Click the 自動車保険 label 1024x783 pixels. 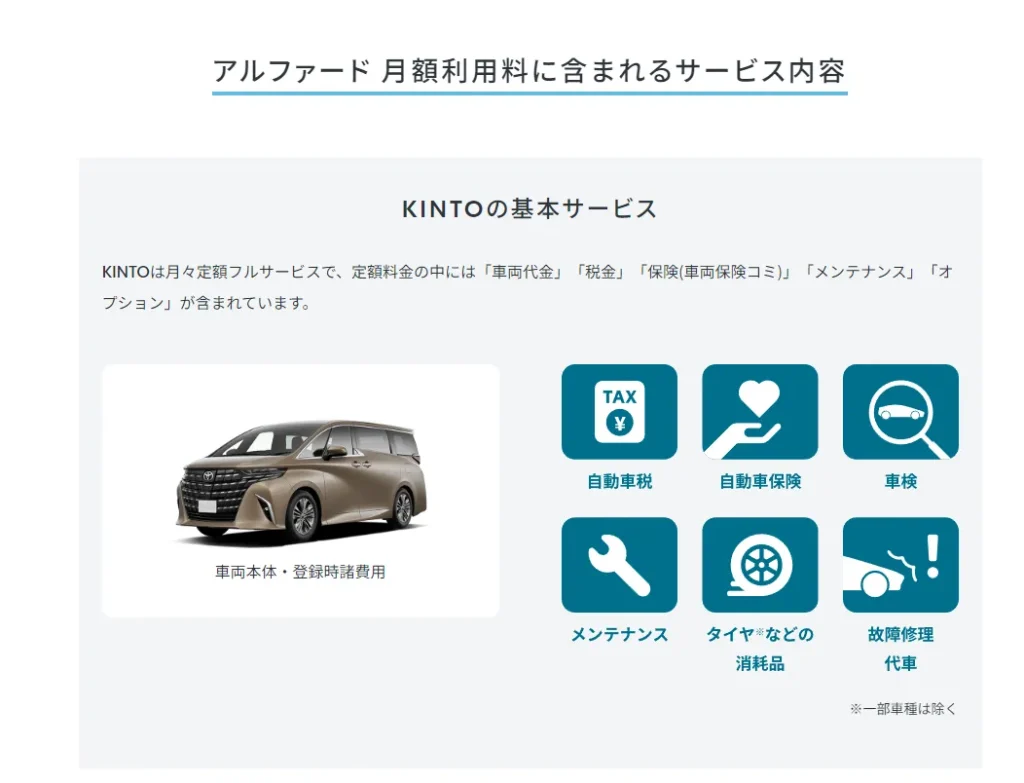click(x=760, y=481)
